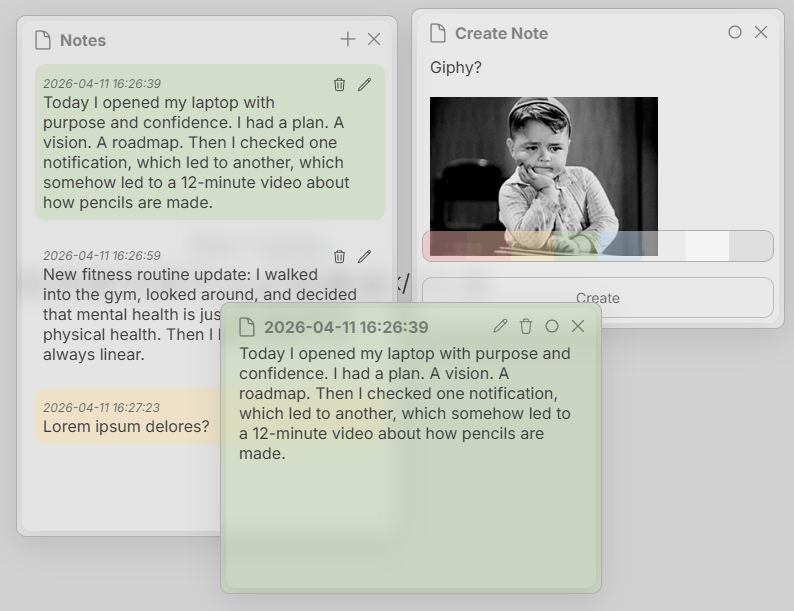This screenshot has width=794, height=611.
Task: Close the green sticky note window
Action: pos(578,326)
